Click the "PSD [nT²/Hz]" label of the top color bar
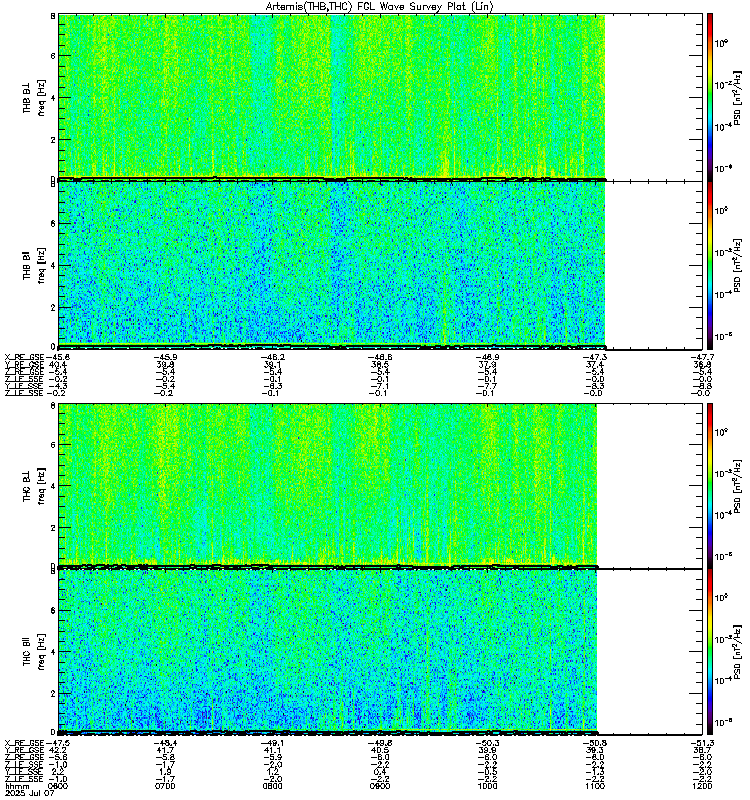The image size is (750, 800). click(737, 98)
